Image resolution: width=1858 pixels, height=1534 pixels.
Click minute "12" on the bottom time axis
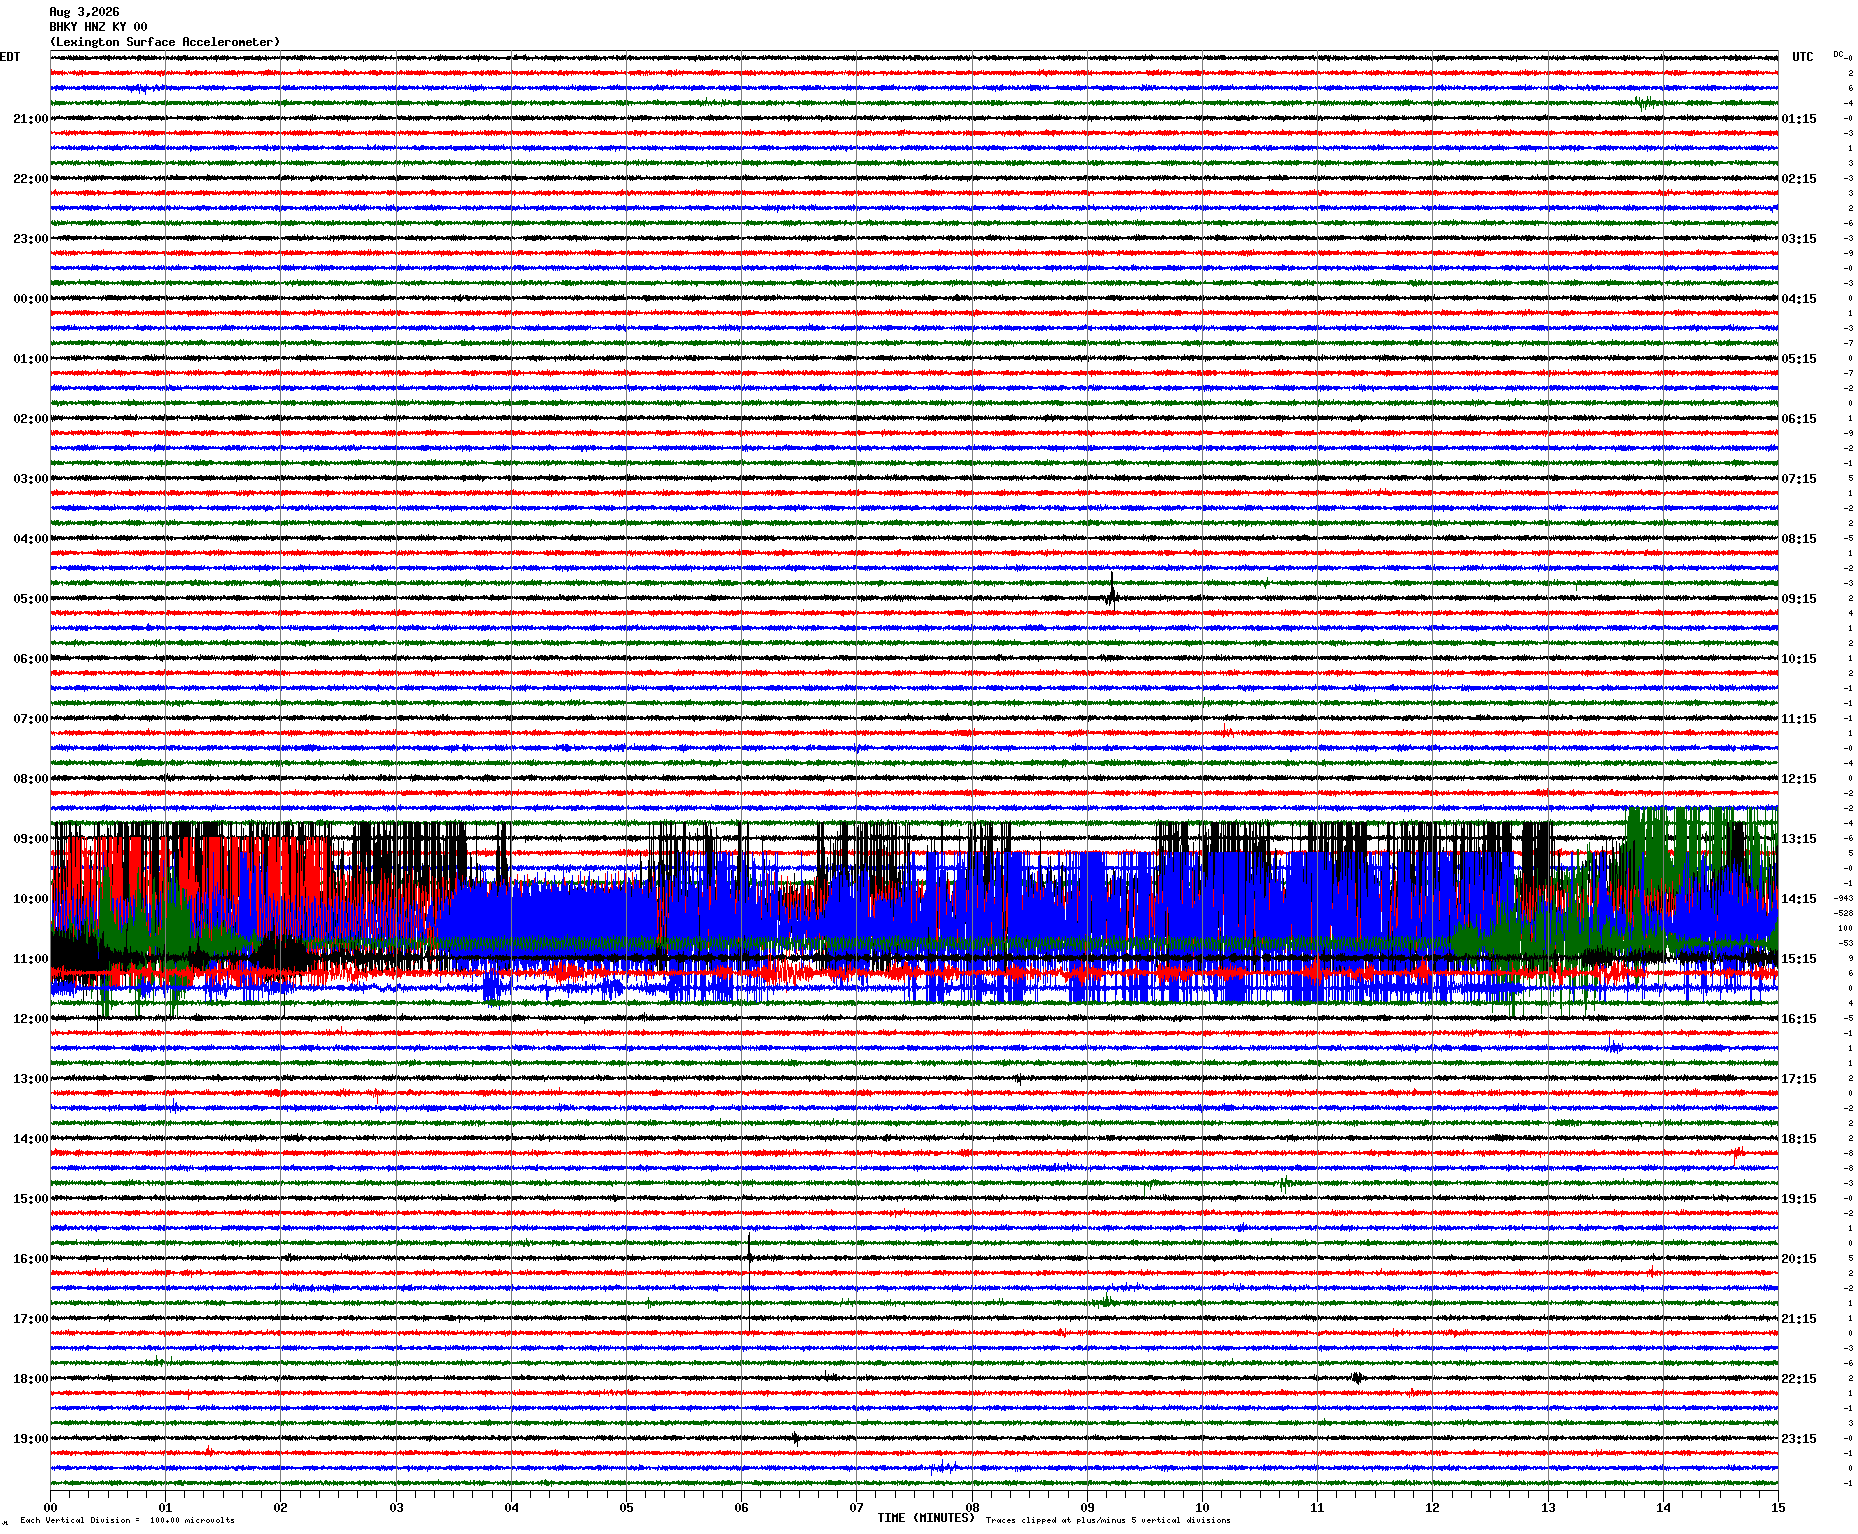(1433, 1508)
